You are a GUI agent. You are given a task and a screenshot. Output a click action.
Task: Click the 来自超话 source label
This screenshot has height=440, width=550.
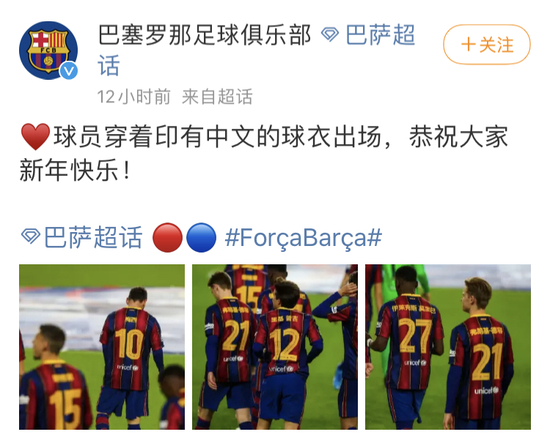click(x=217, y=96)
